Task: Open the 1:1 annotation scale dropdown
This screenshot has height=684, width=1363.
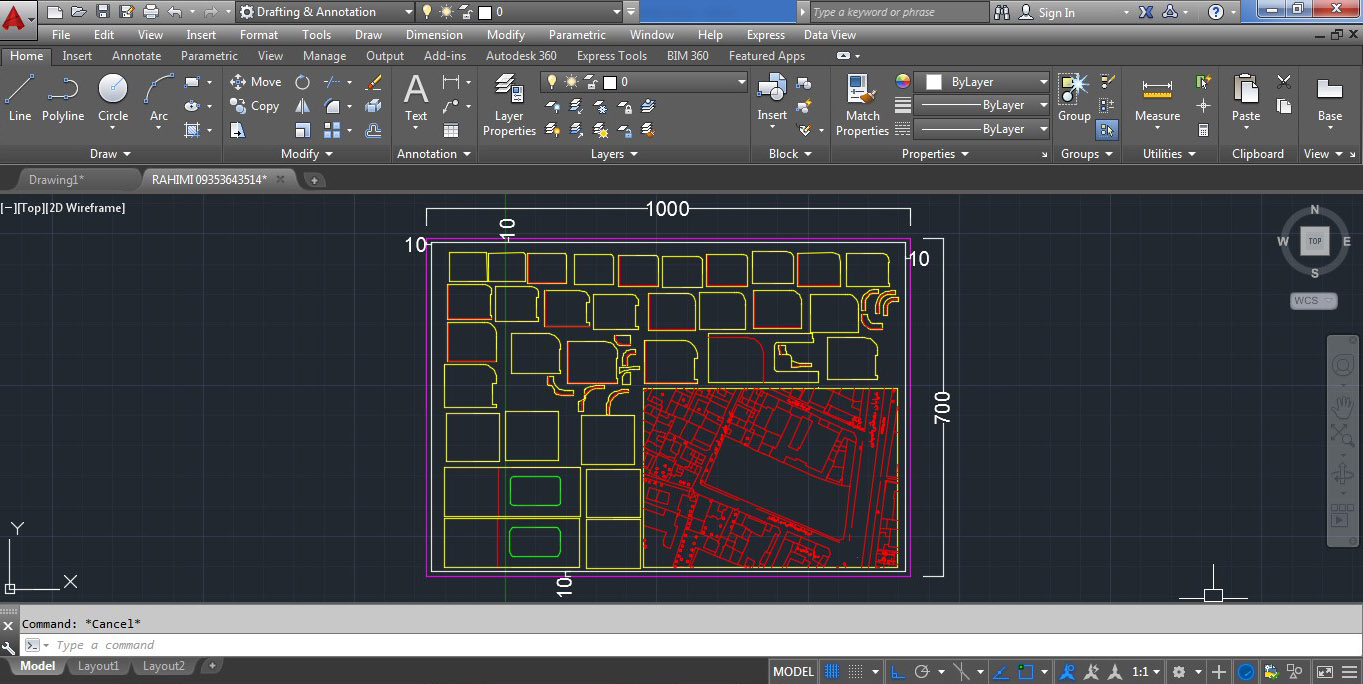Action: [x=1146, y=672]
